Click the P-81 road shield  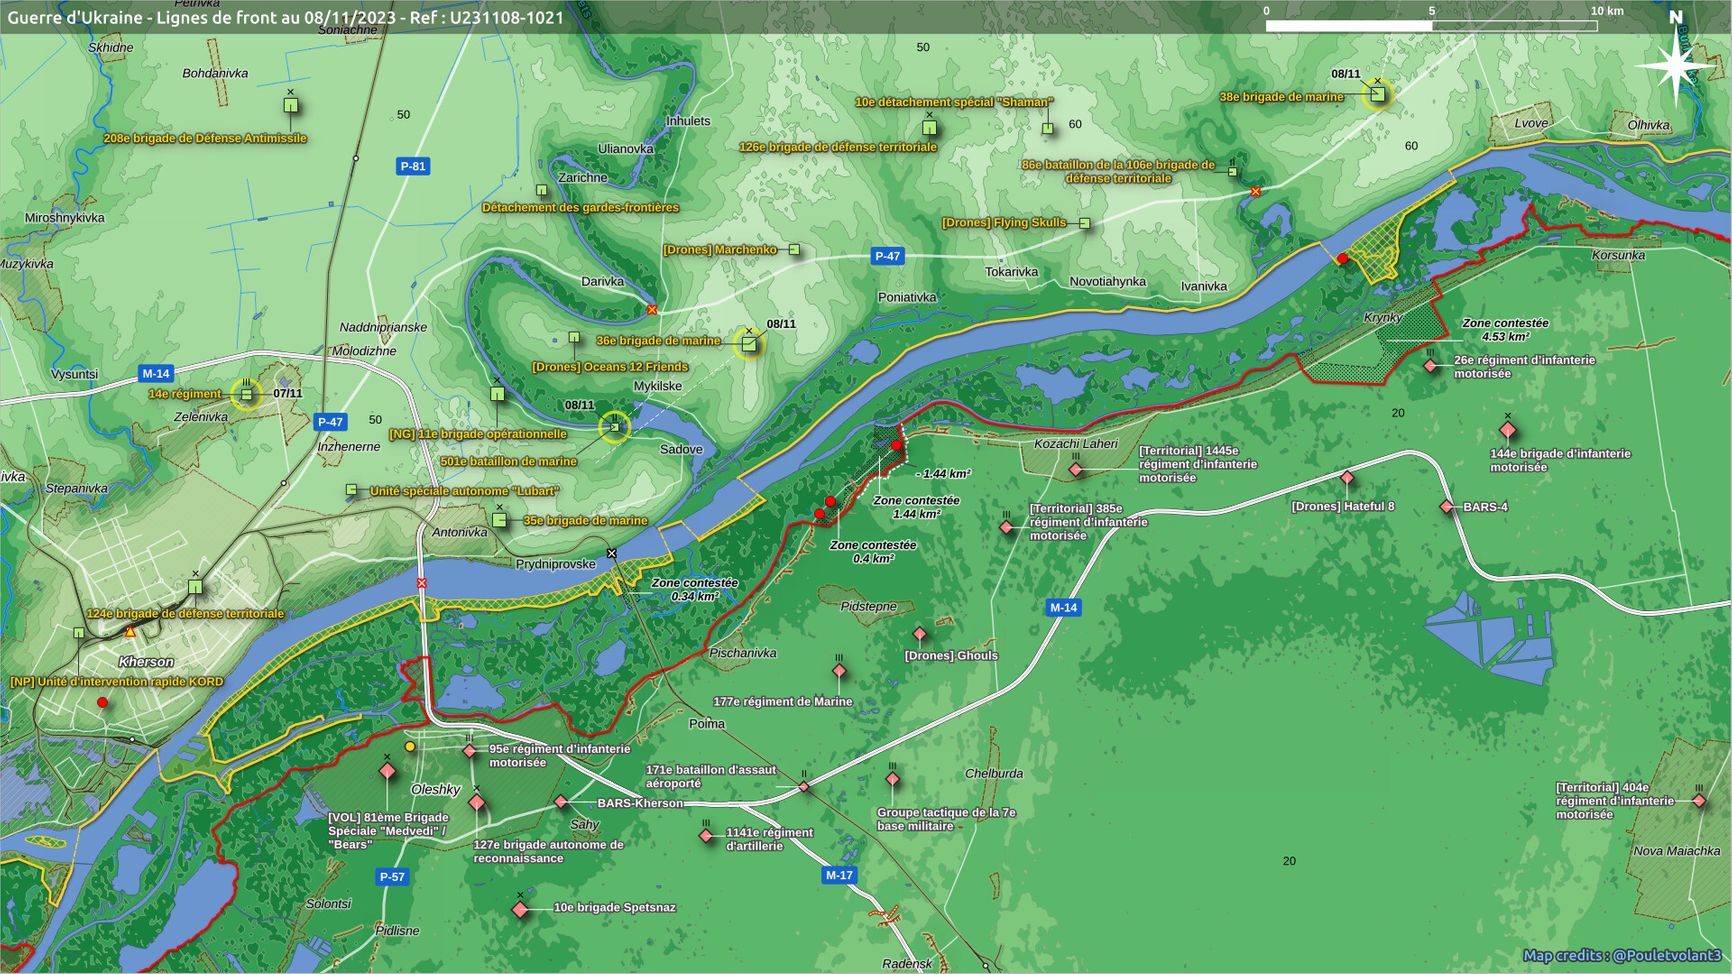point(412,167)
